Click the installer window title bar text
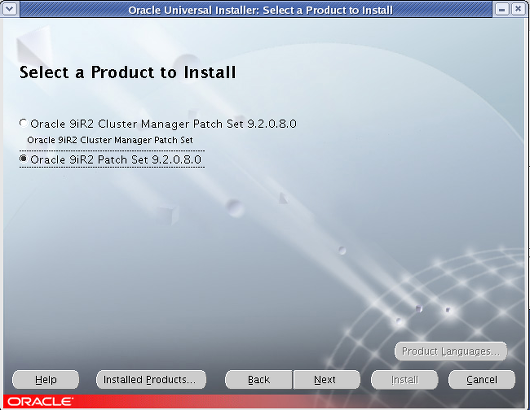Screen dimensions: 530x410 coord(260,10)
